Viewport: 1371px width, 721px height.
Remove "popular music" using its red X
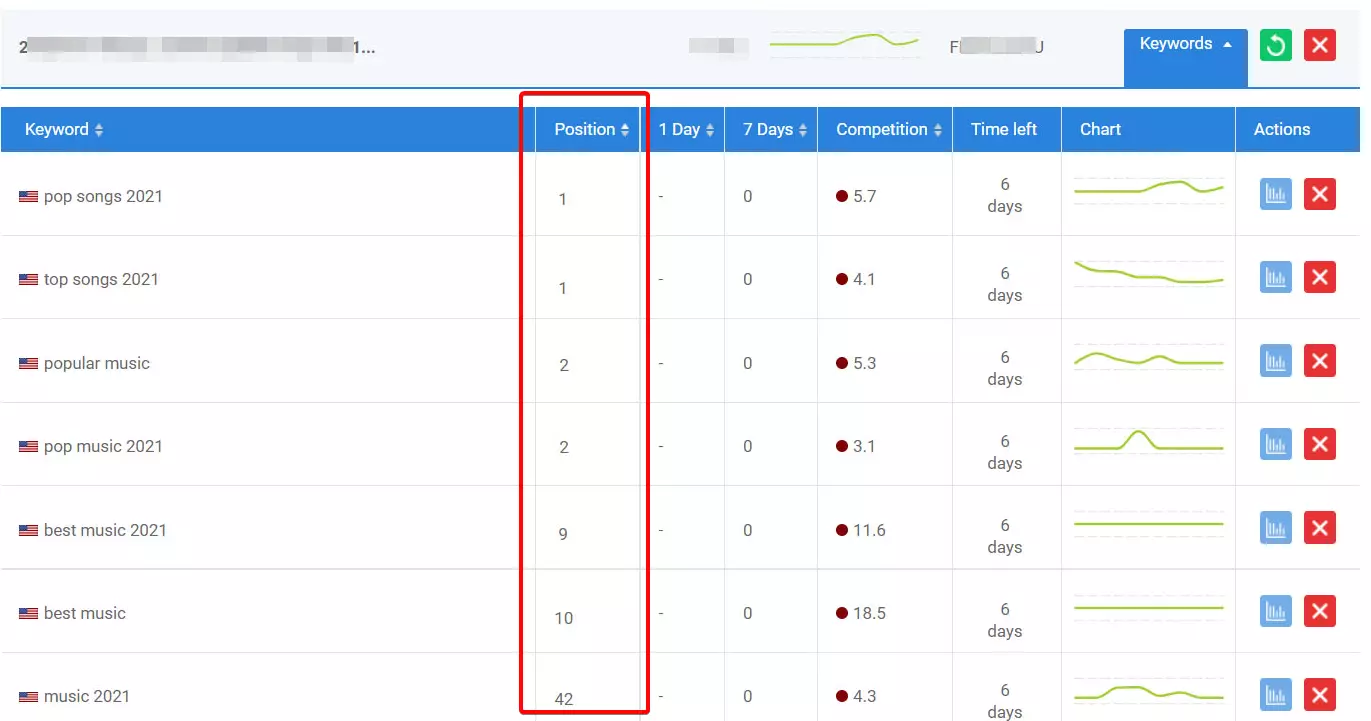click(x=1320, y=360)
